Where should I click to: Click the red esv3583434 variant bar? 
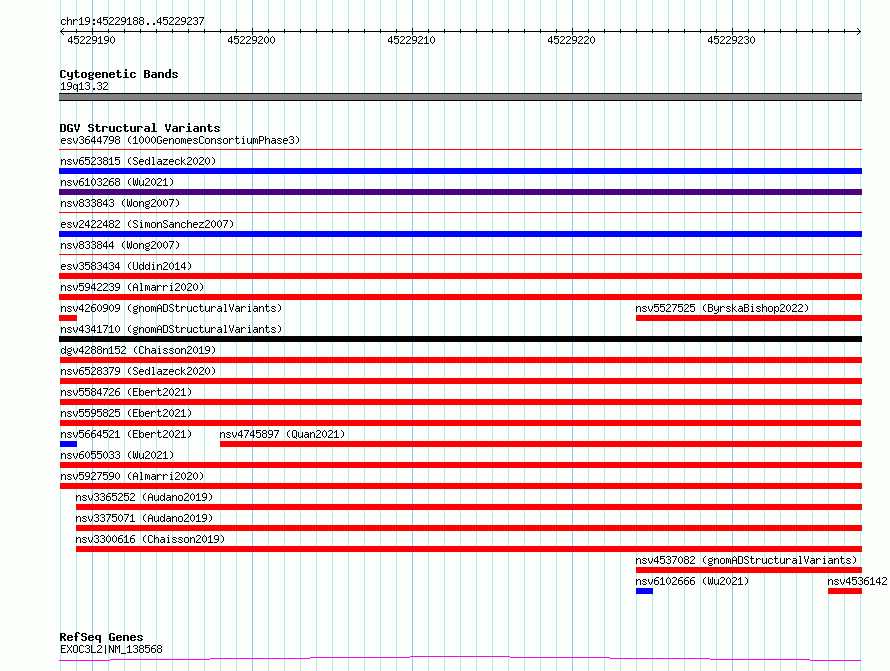pos(460,276)
